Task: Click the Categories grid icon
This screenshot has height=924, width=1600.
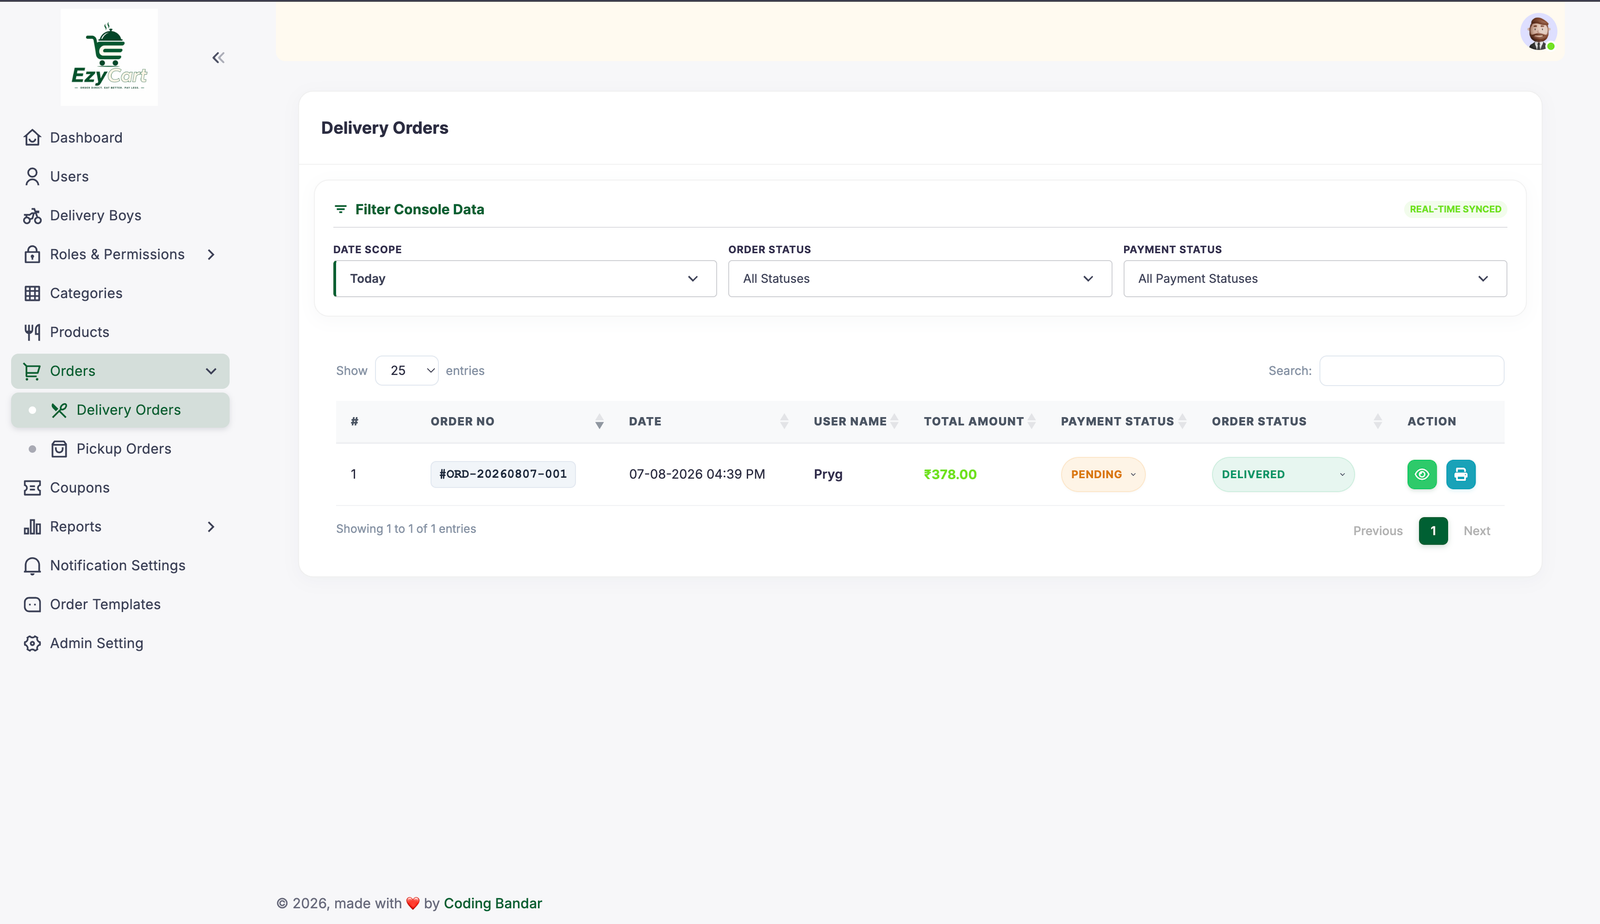Action: (x=32, y=294)
